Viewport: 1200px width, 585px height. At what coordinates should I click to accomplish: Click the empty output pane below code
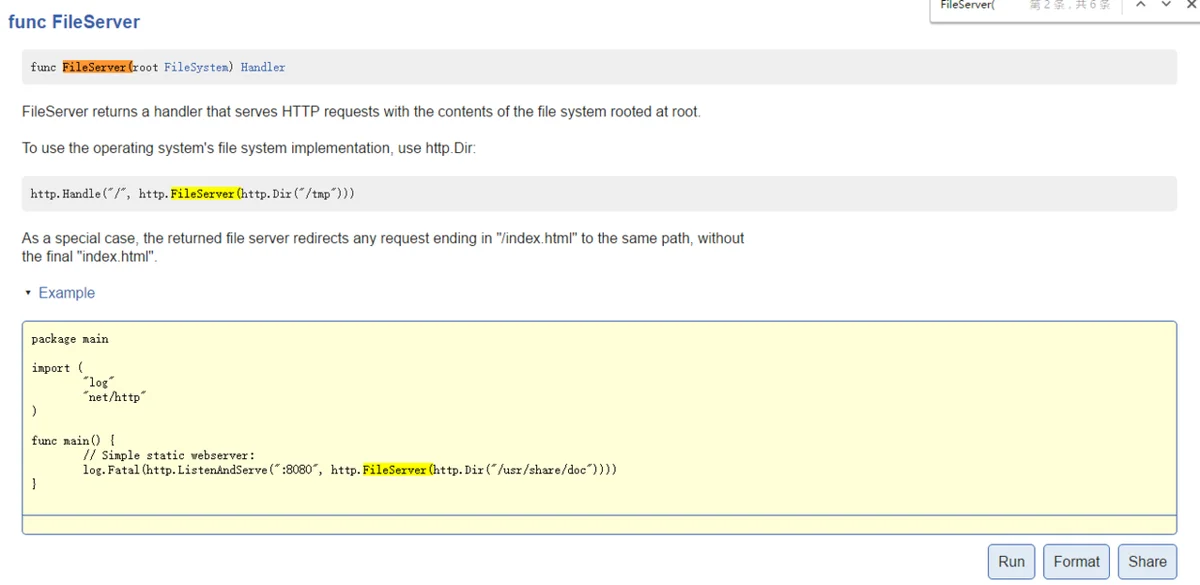coord(598,525)
